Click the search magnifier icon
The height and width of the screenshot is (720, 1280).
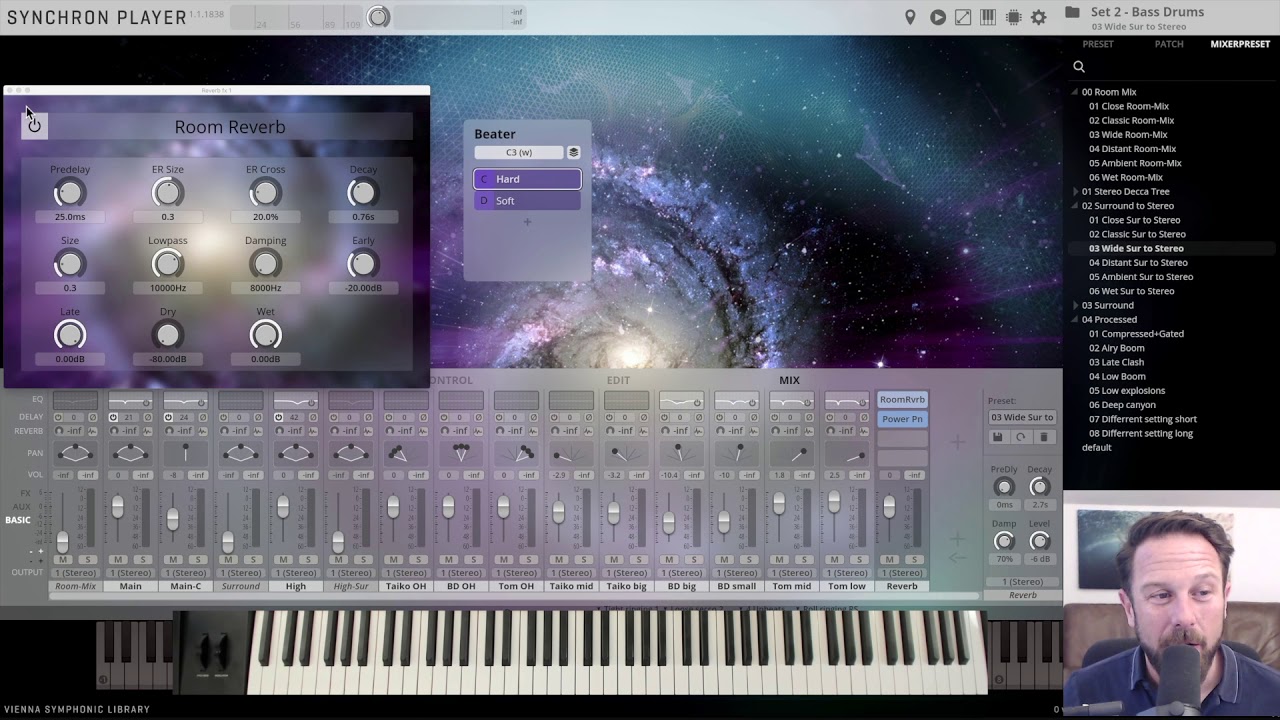pyautogui.click(x=1079, y=67)
